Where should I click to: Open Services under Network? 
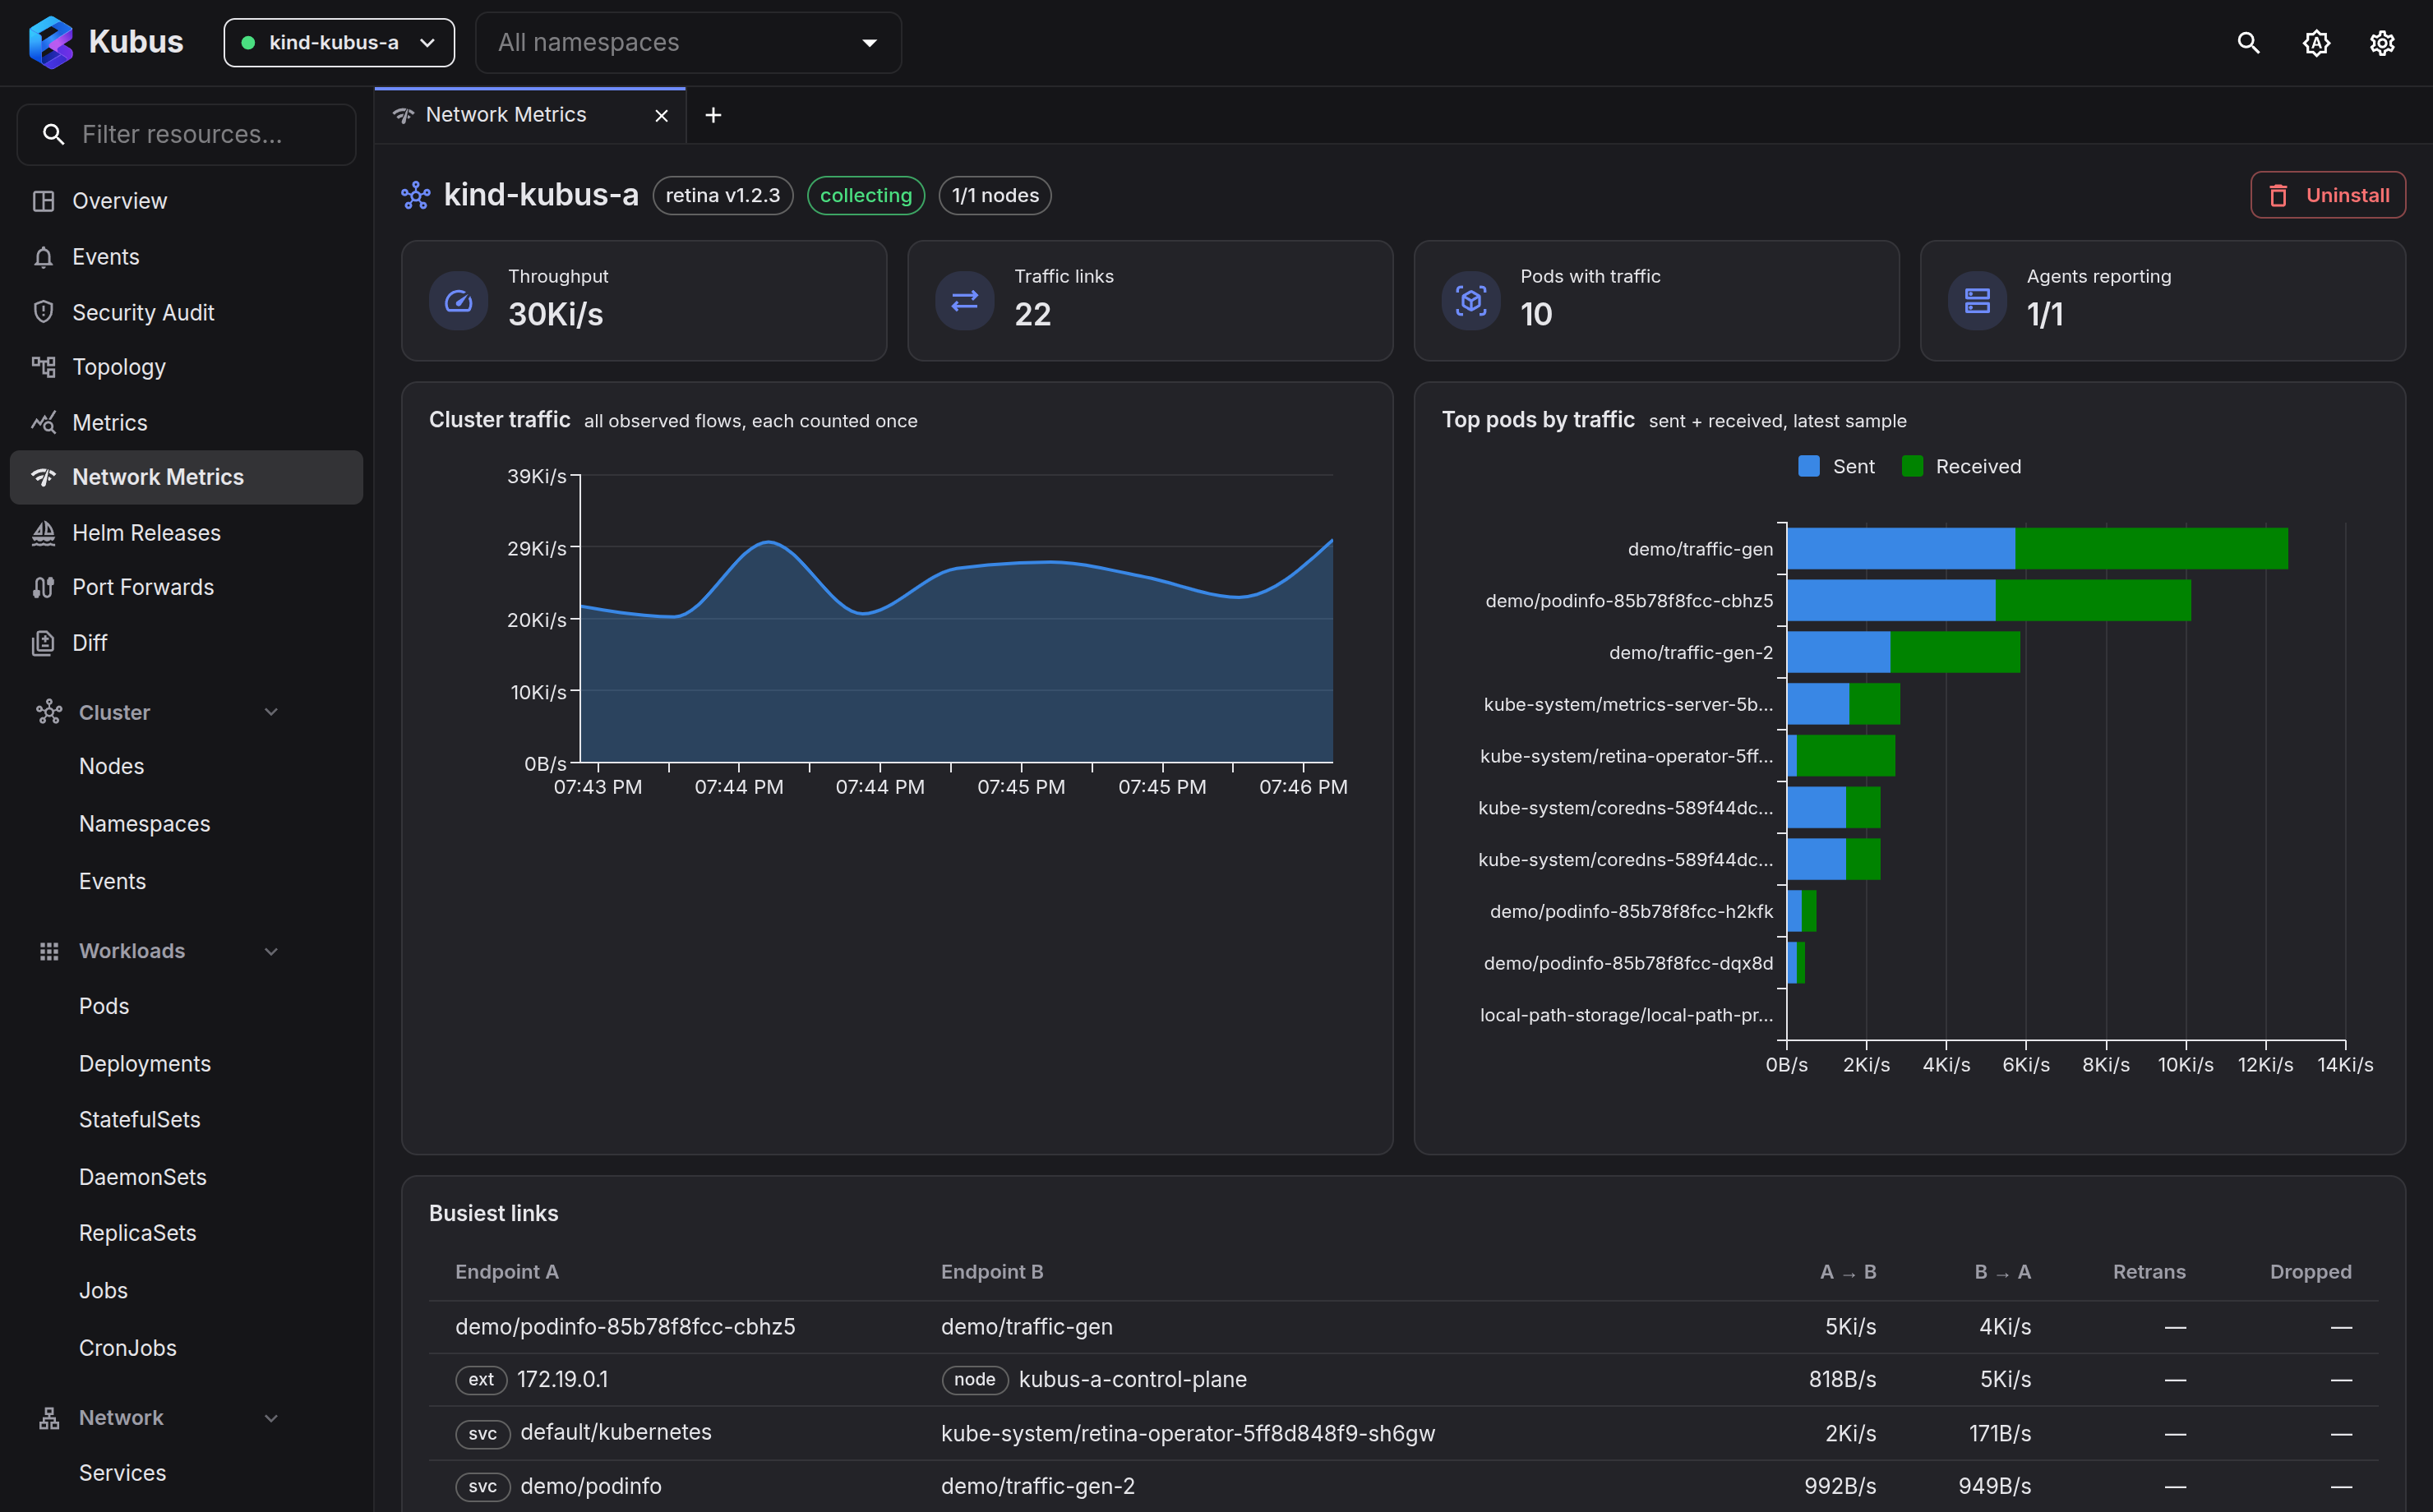coord(122,1473)
